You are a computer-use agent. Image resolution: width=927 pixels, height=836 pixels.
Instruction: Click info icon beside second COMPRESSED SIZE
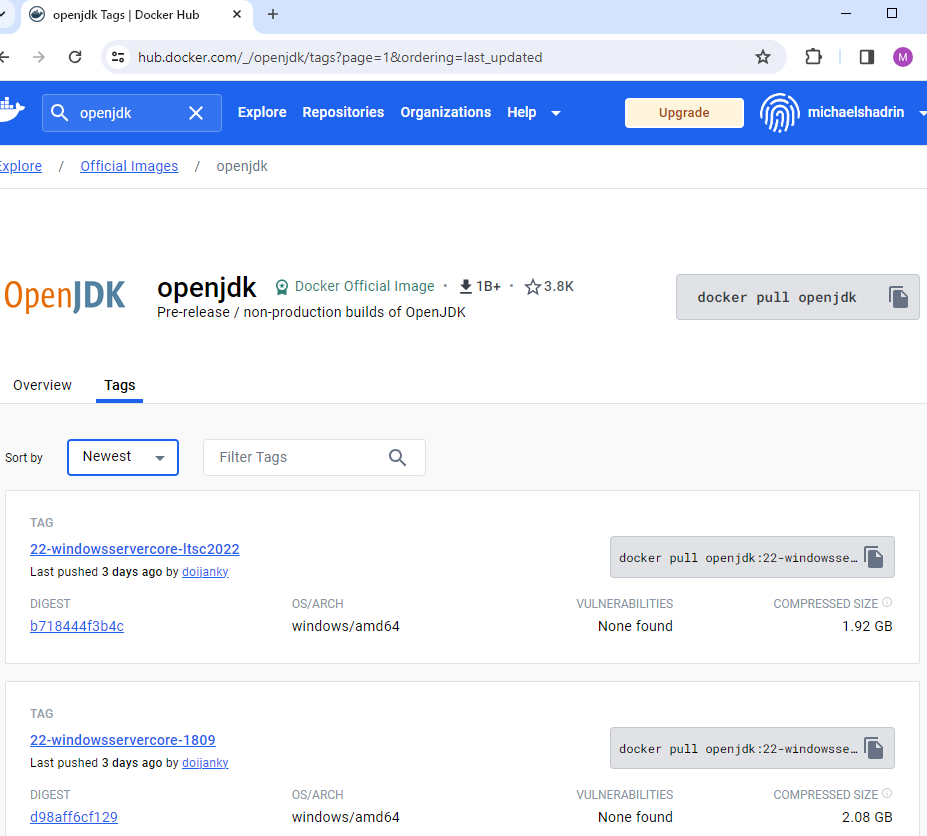click(887, 793)
